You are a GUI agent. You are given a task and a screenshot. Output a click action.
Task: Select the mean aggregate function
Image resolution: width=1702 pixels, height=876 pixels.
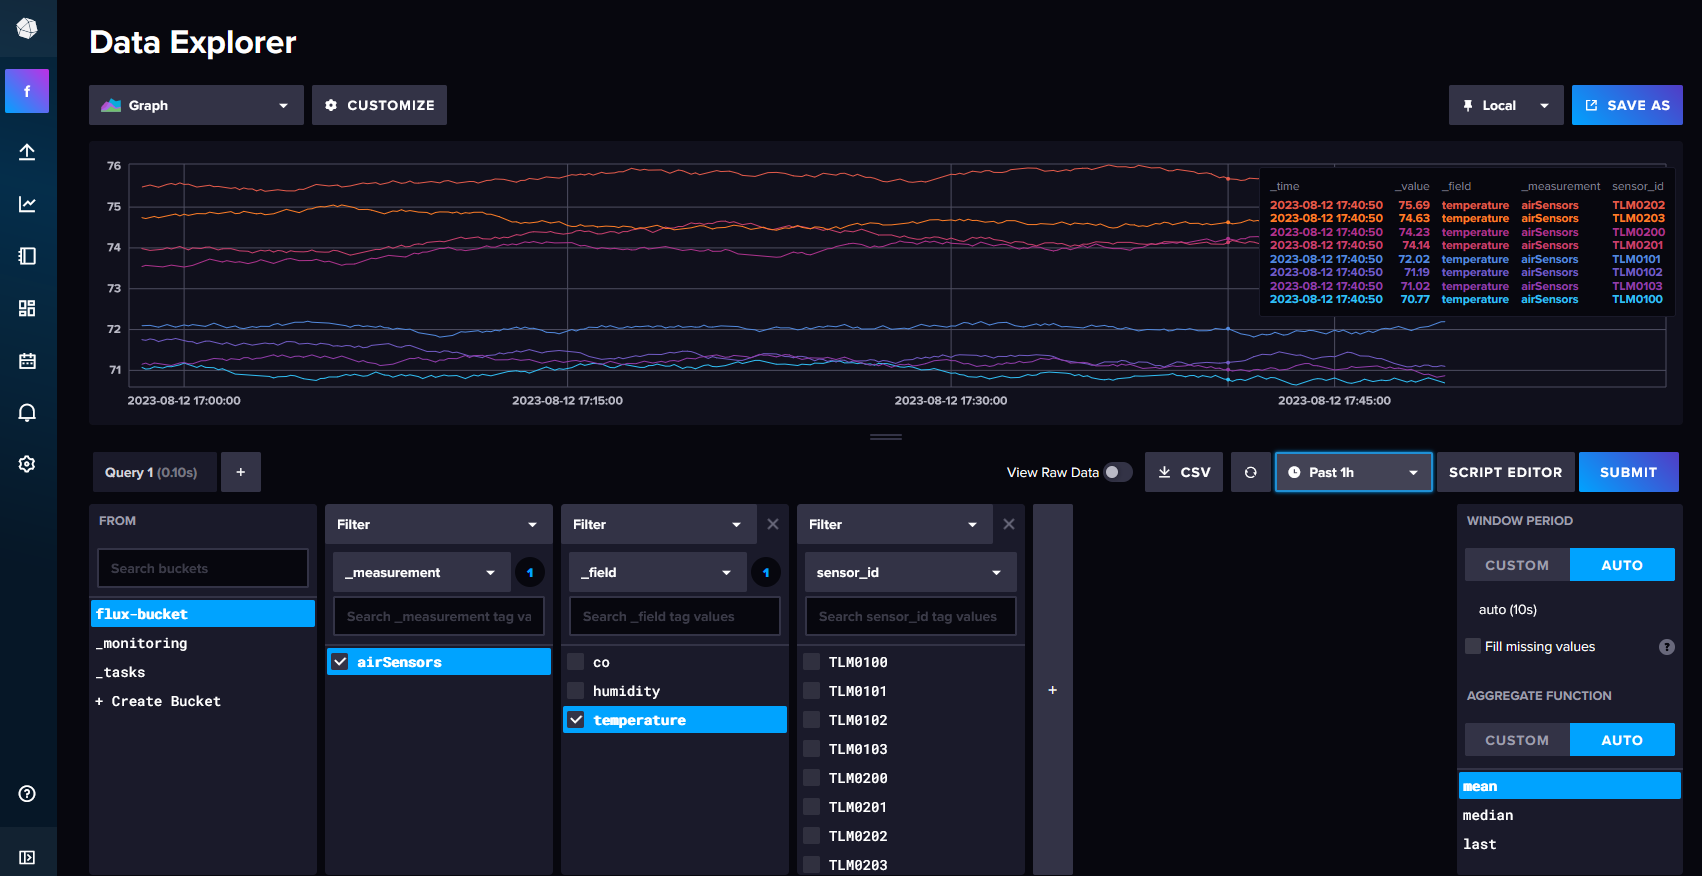[1569, 786]
